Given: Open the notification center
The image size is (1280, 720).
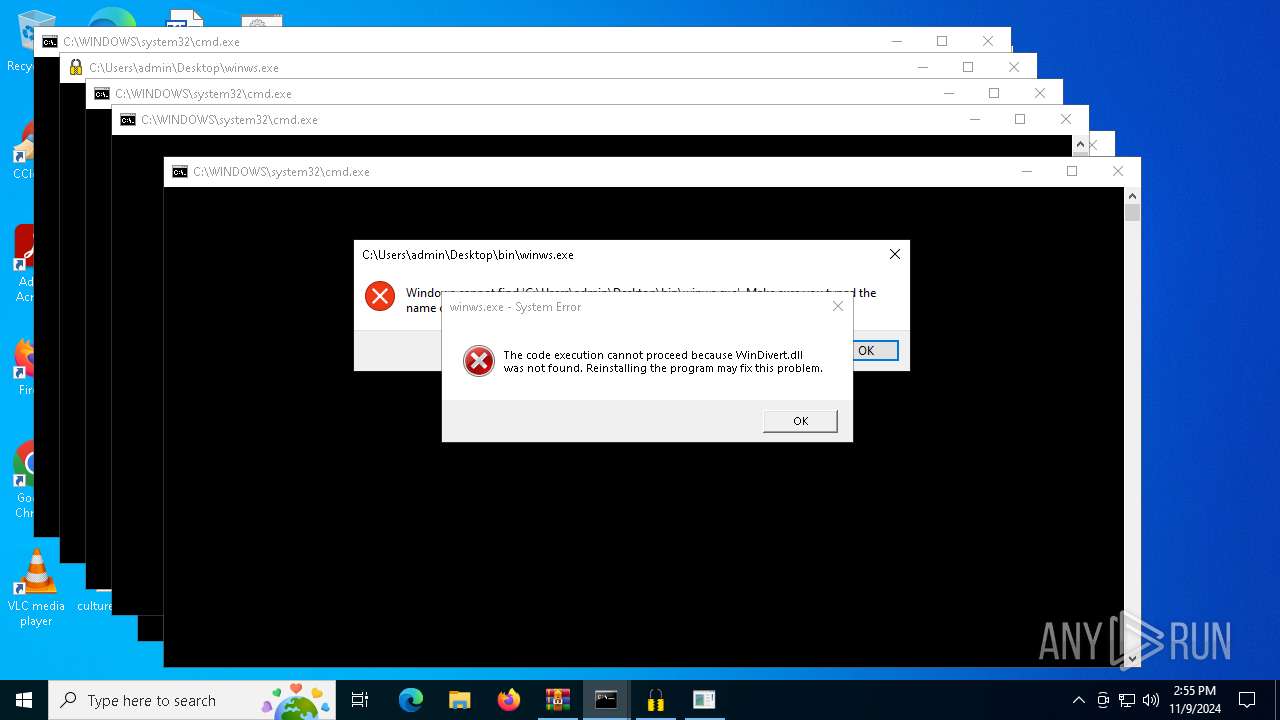Looking at the screenshot, I should 1247,700.
